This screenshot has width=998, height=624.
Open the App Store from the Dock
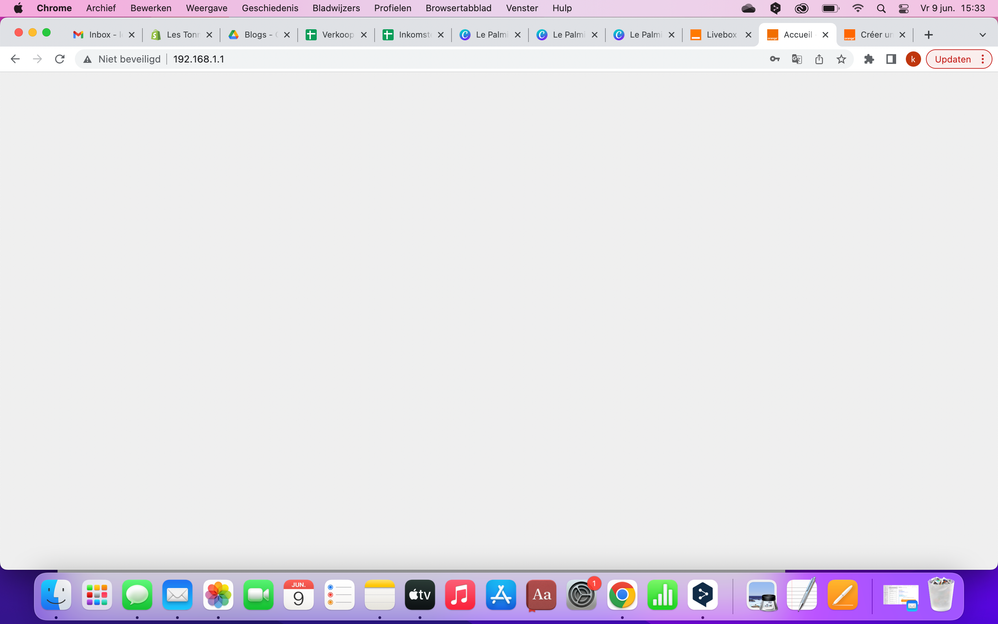(x=501, y=595)
